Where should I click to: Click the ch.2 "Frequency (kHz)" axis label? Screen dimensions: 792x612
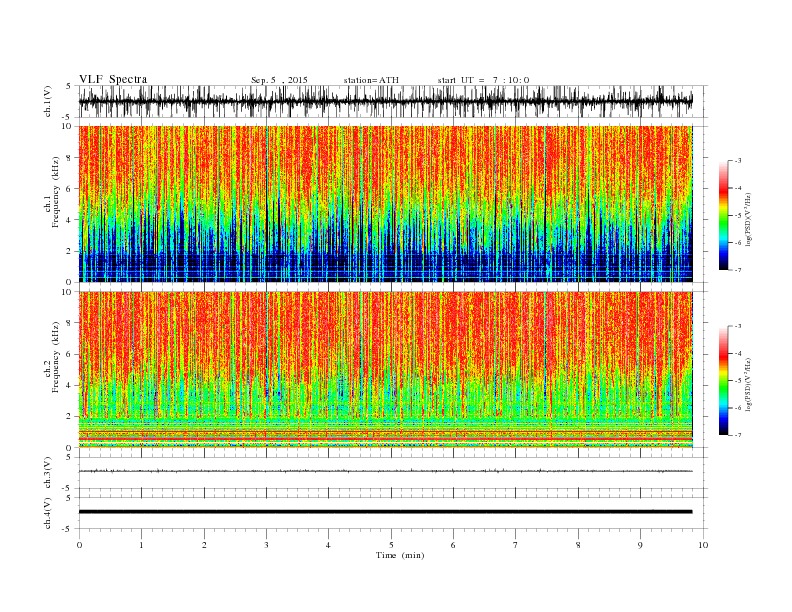point(55,357)
